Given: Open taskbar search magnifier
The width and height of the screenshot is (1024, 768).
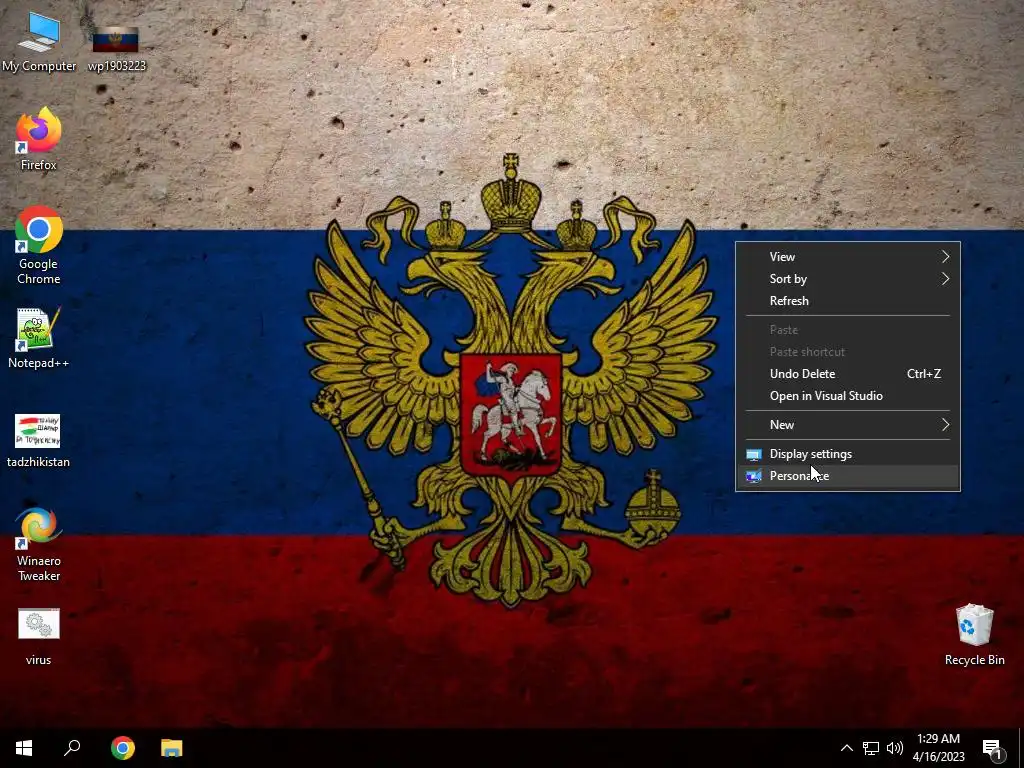Looking at the screenshot, I should tap(72, 748).
